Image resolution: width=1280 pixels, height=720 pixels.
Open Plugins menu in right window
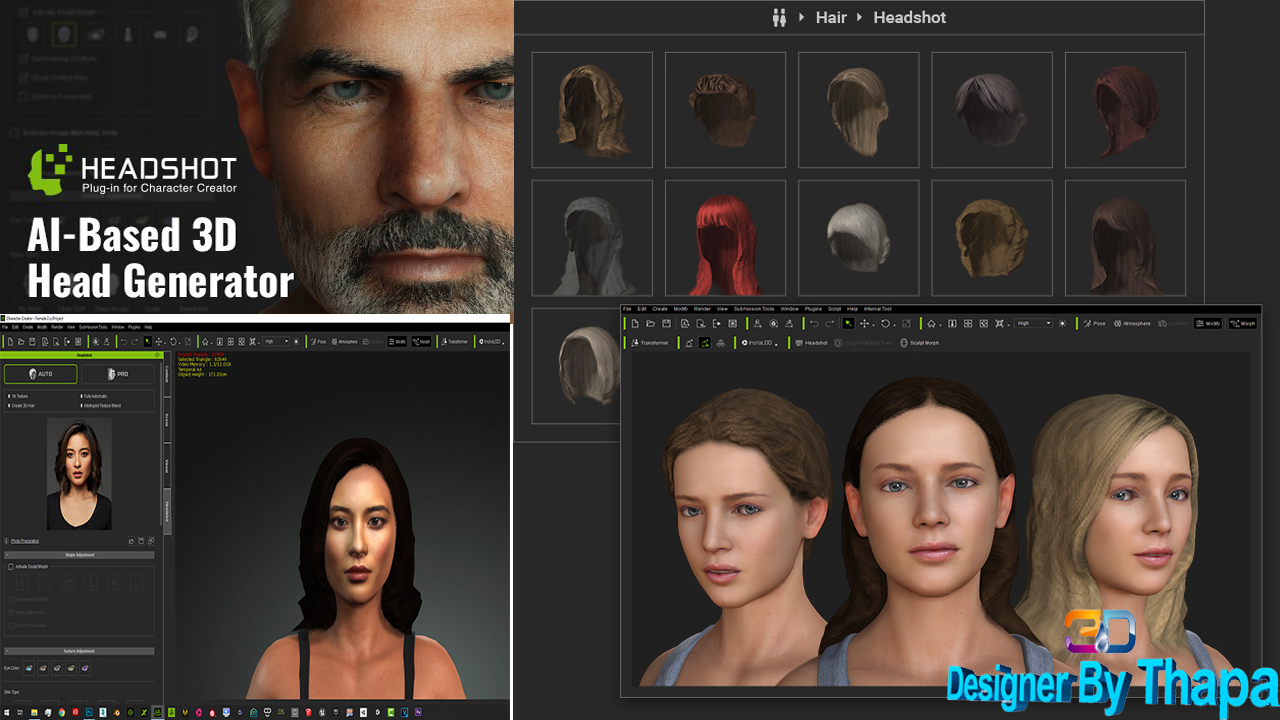813,308
